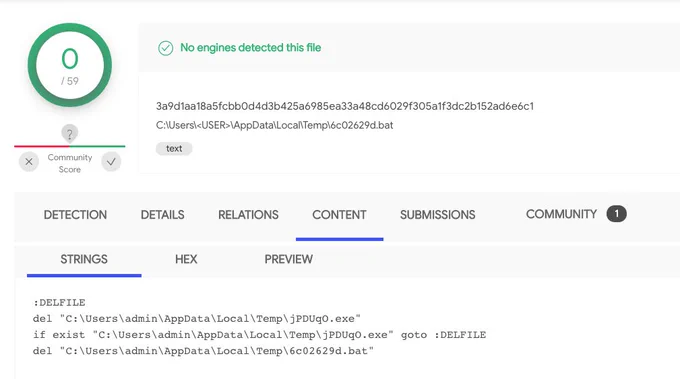
Task: Click the 'del ...6c02629d.bat' string line
Action: (203, 351)
